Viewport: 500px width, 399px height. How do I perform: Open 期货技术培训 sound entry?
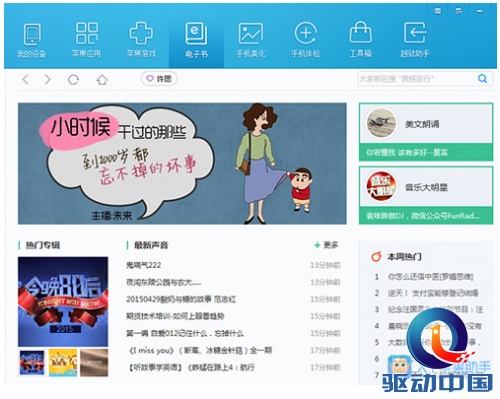tap(175, 316)
